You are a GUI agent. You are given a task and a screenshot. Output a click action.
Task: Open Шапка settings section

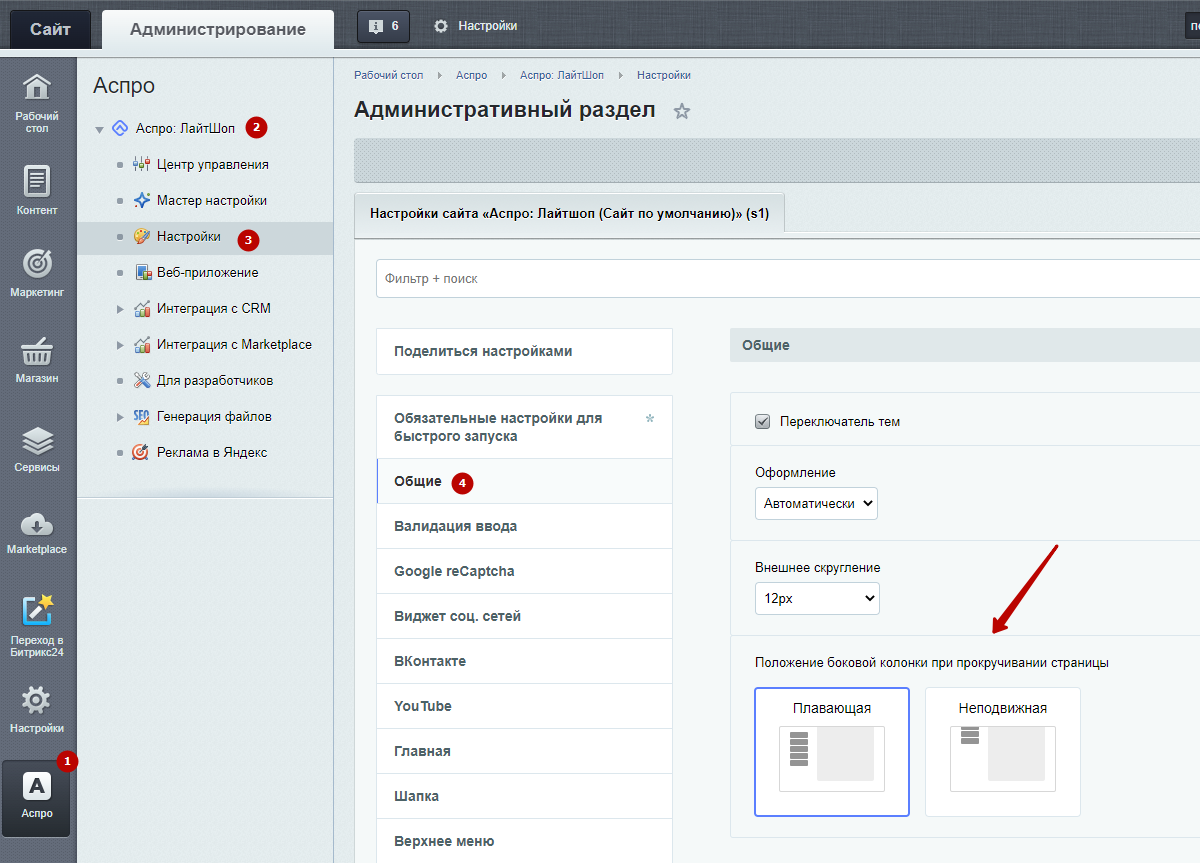coord(525,796)
